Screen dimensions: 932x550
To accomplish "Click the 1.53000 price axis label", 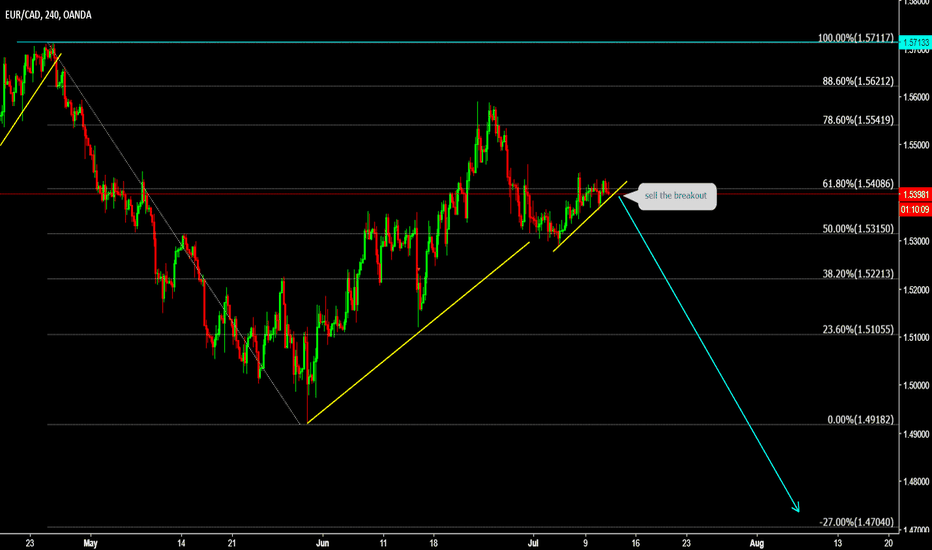I will point(915,241).
